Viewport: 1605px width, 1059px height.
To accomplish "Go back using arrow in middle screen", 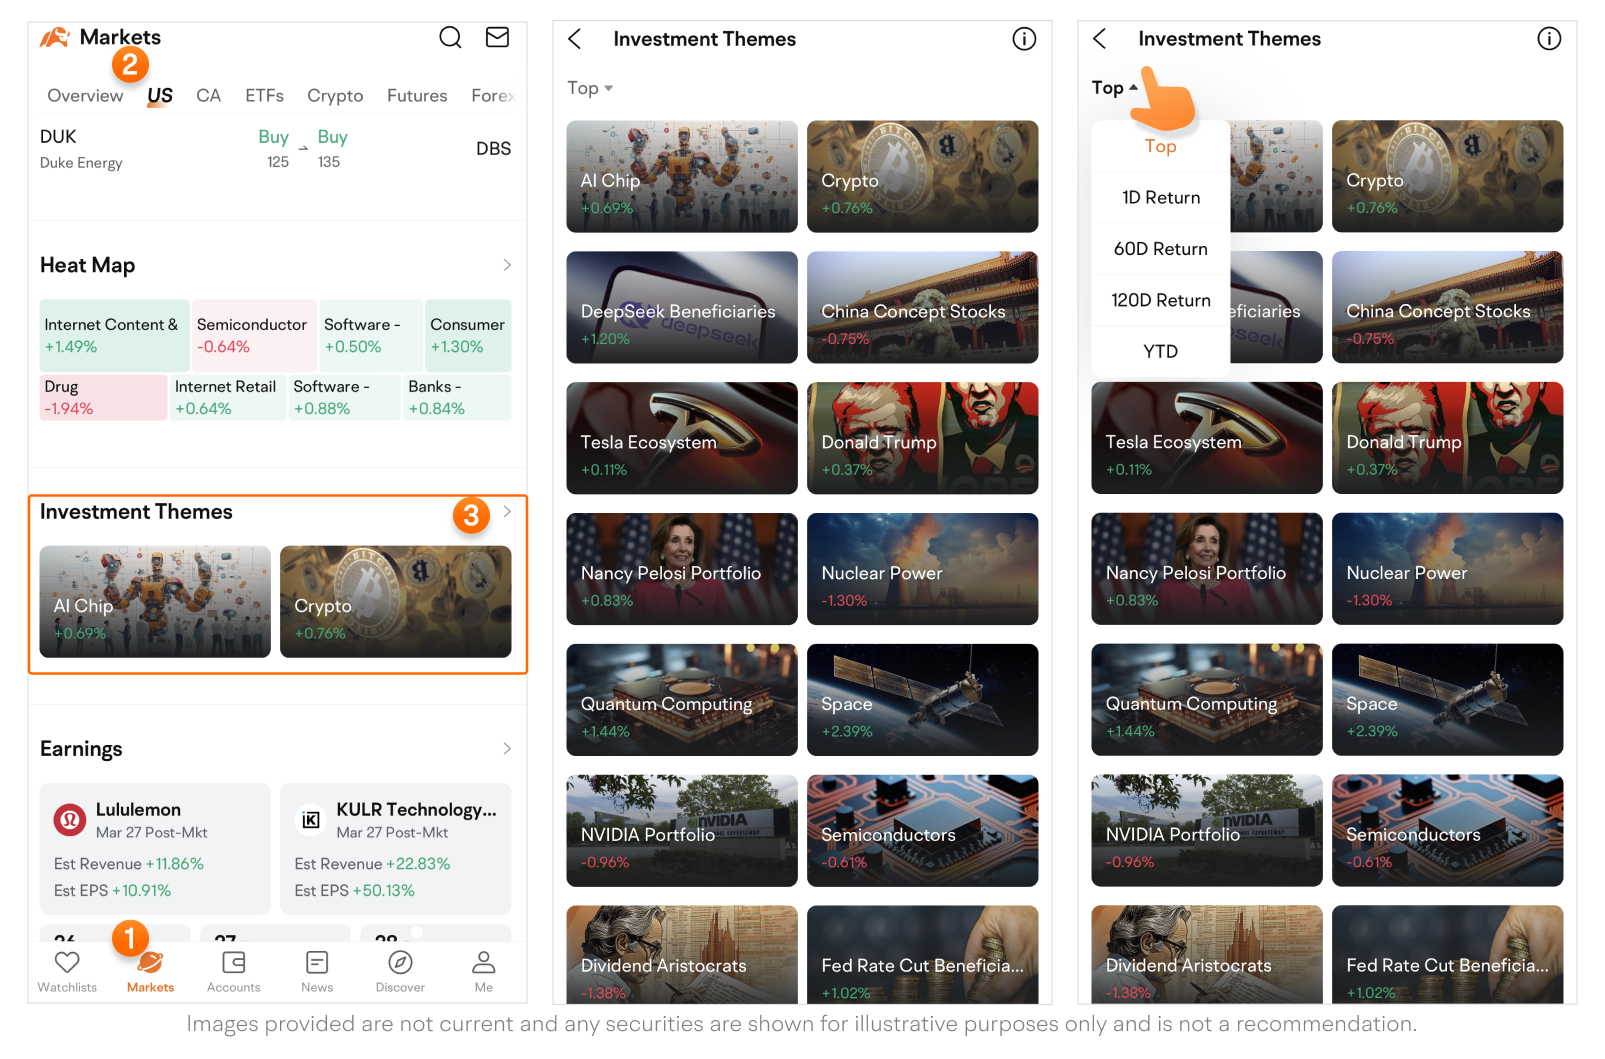I will [574, 39].
